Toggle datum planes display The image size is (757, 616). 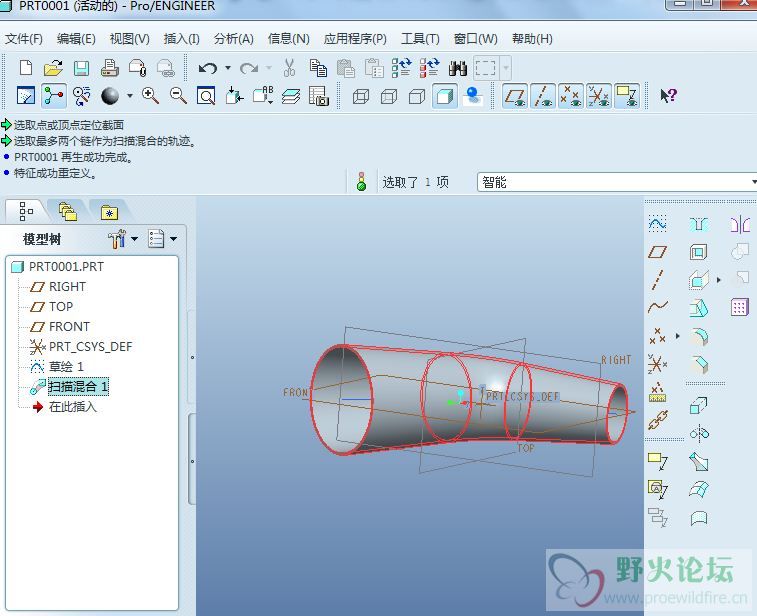pos(515,96)
